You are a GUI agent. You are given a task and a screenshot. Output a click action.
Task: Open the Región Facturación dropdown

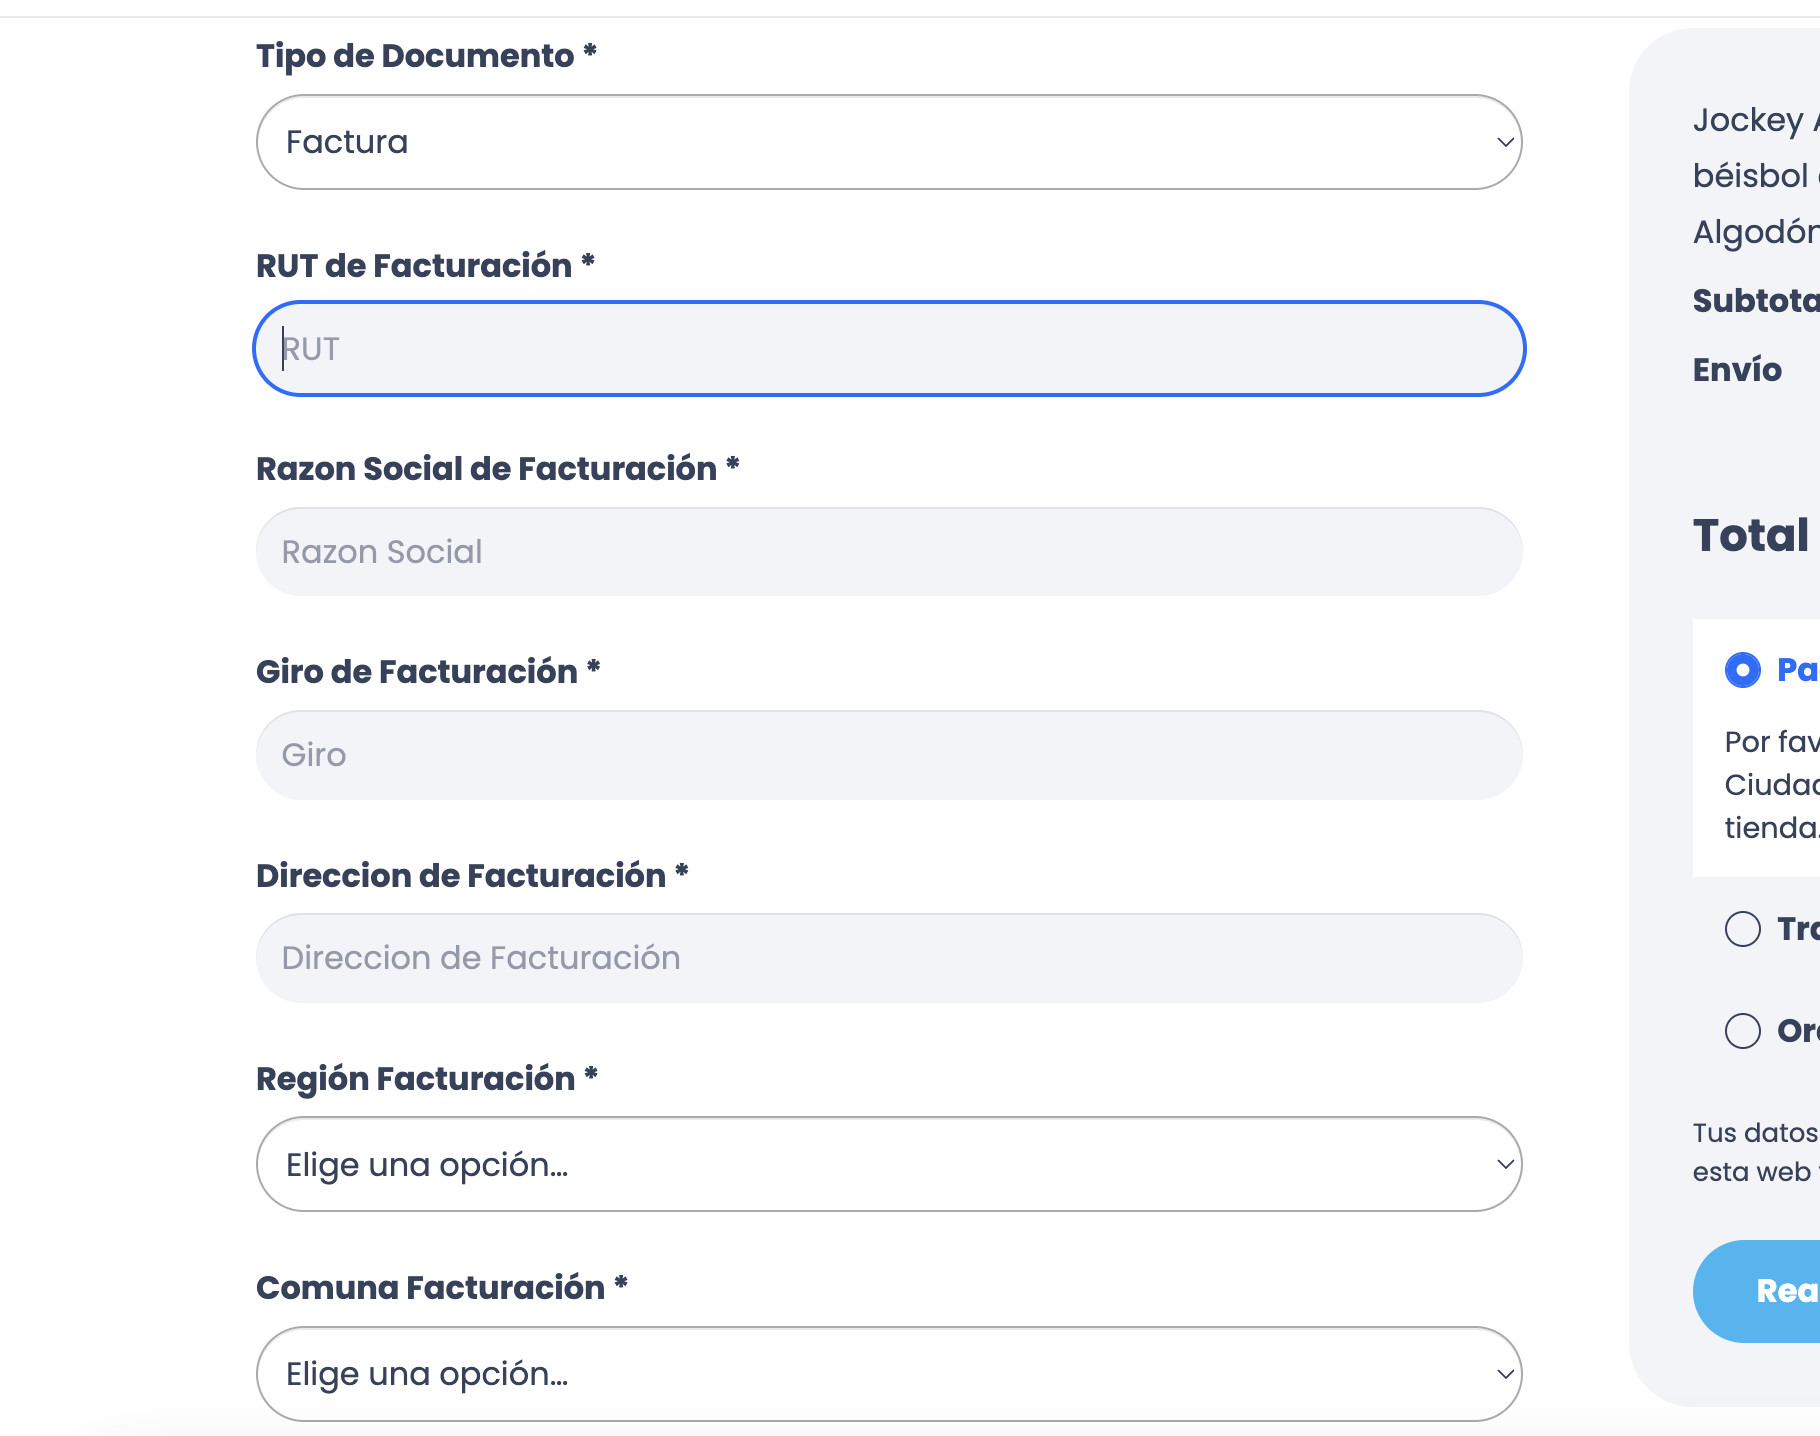point(889,1164)
